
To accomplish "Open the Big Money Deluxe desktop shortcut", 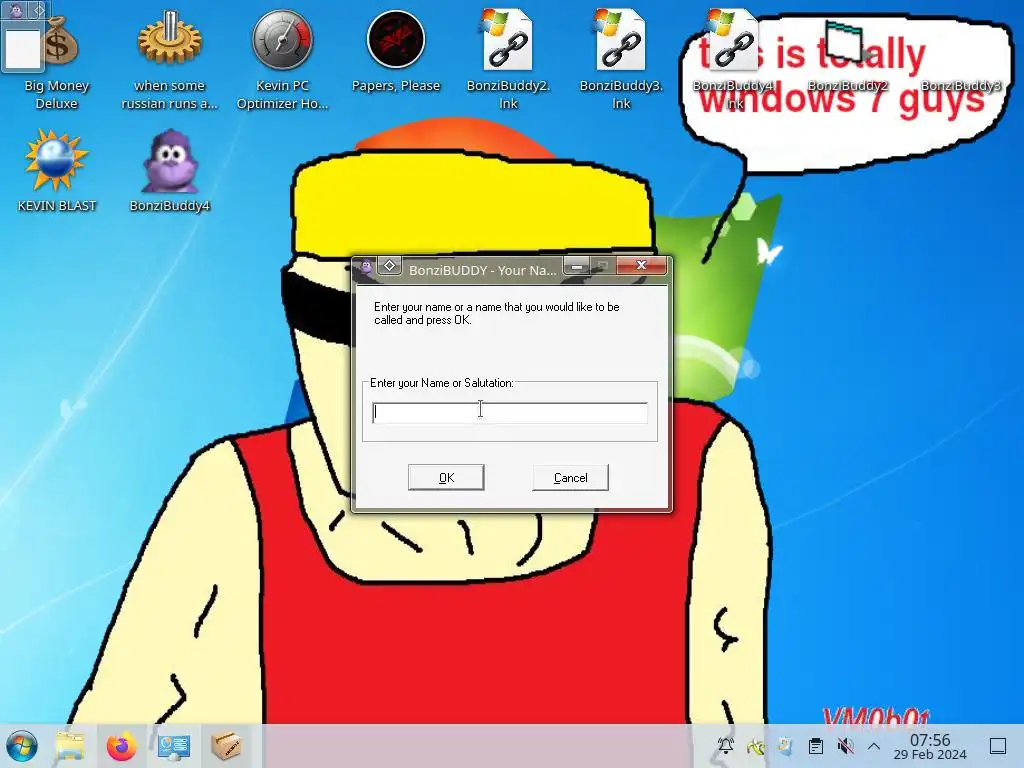I will (x=57, y=59).
